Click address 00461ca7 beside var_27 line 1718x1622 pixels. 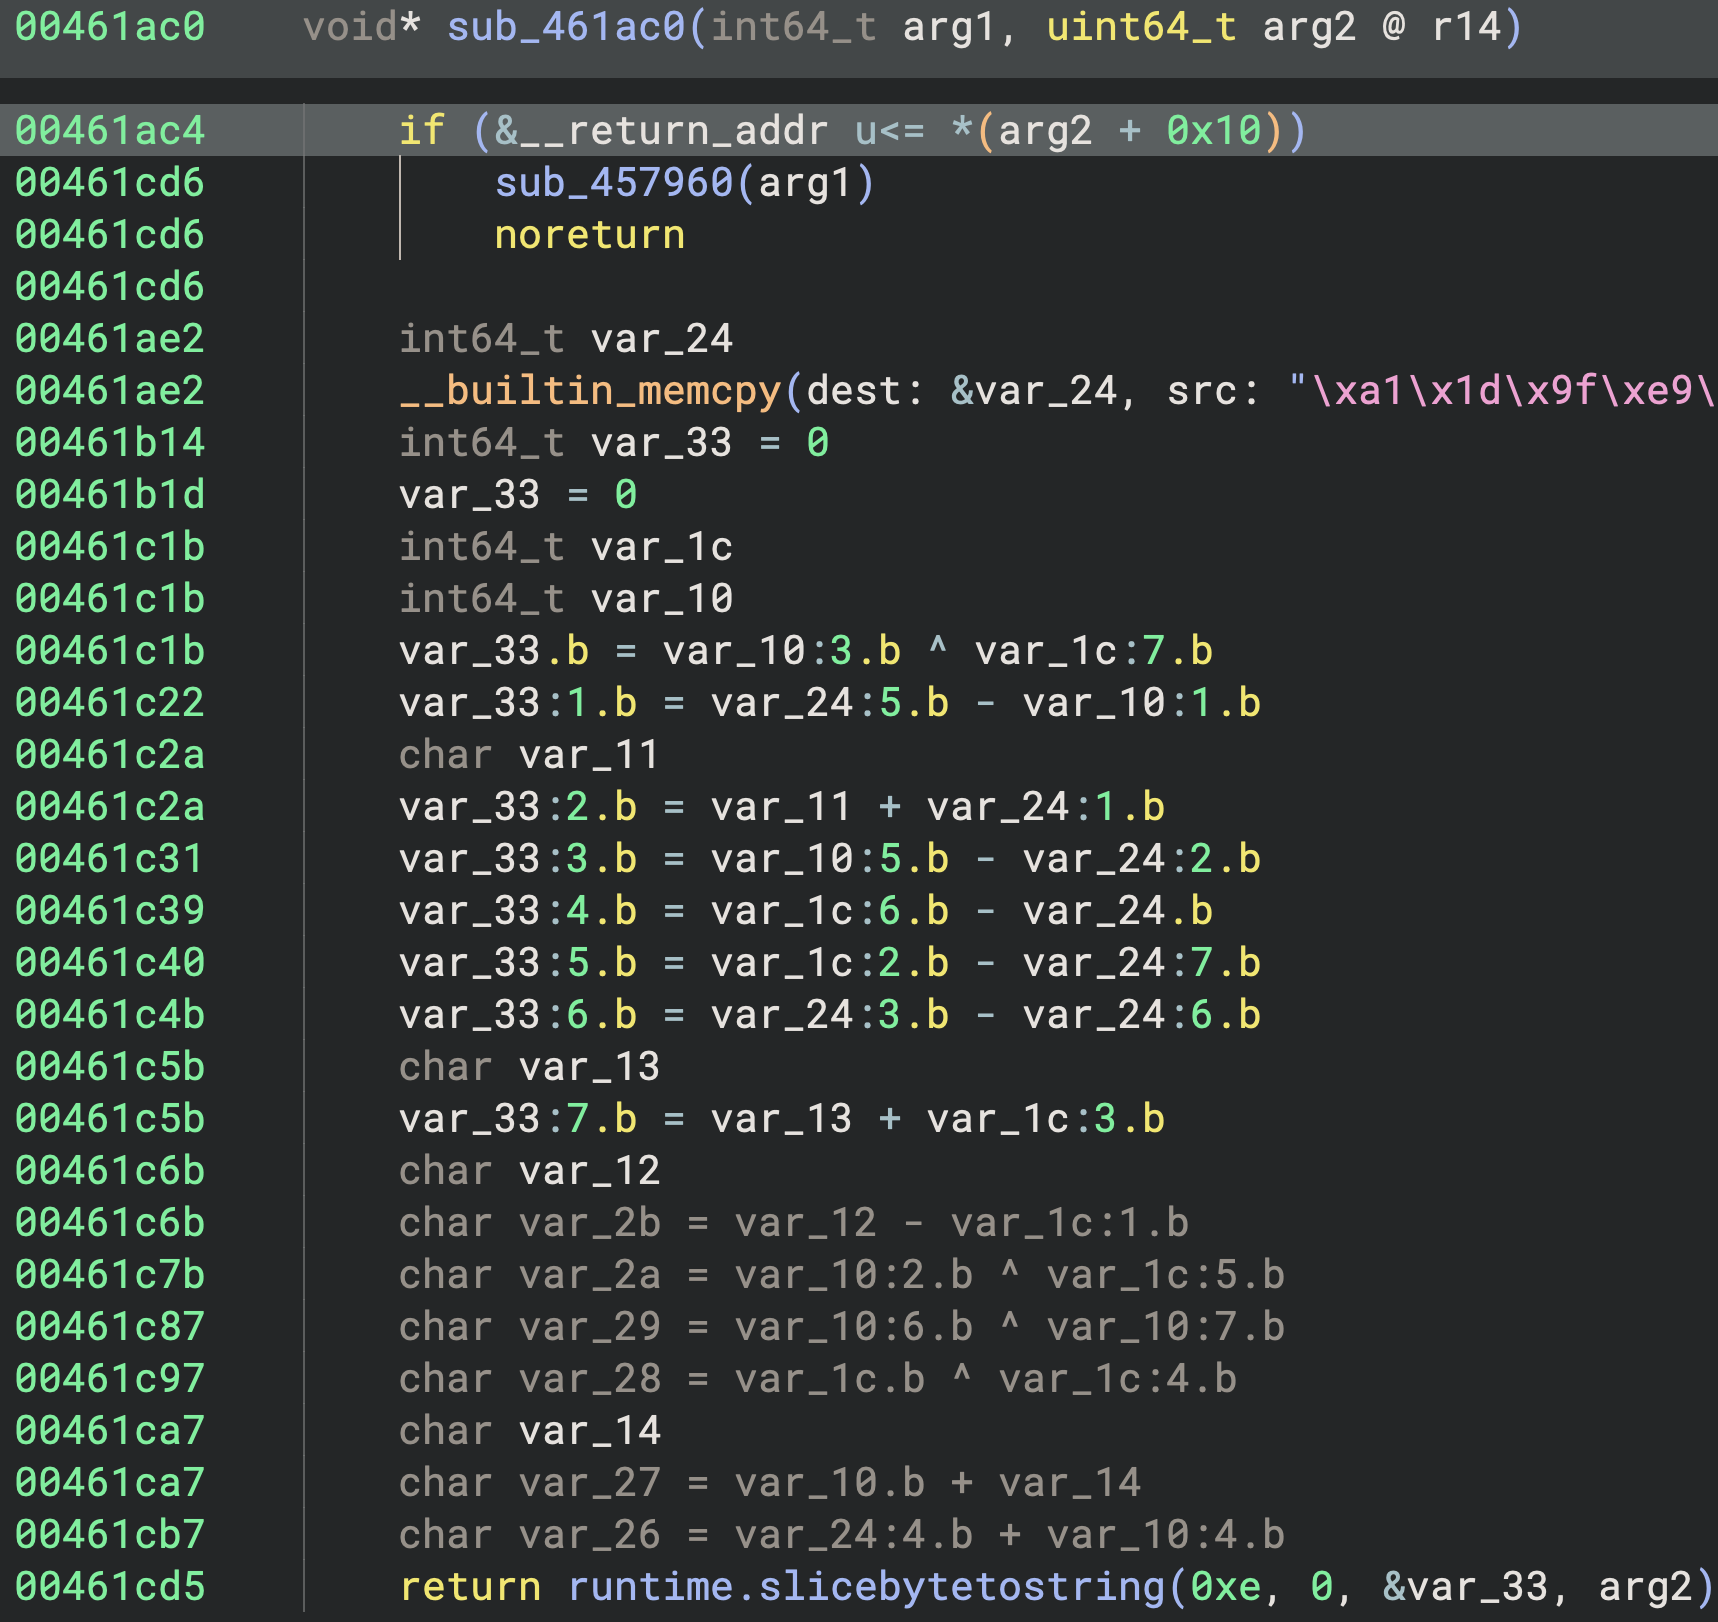click(x=110, y=1483)
